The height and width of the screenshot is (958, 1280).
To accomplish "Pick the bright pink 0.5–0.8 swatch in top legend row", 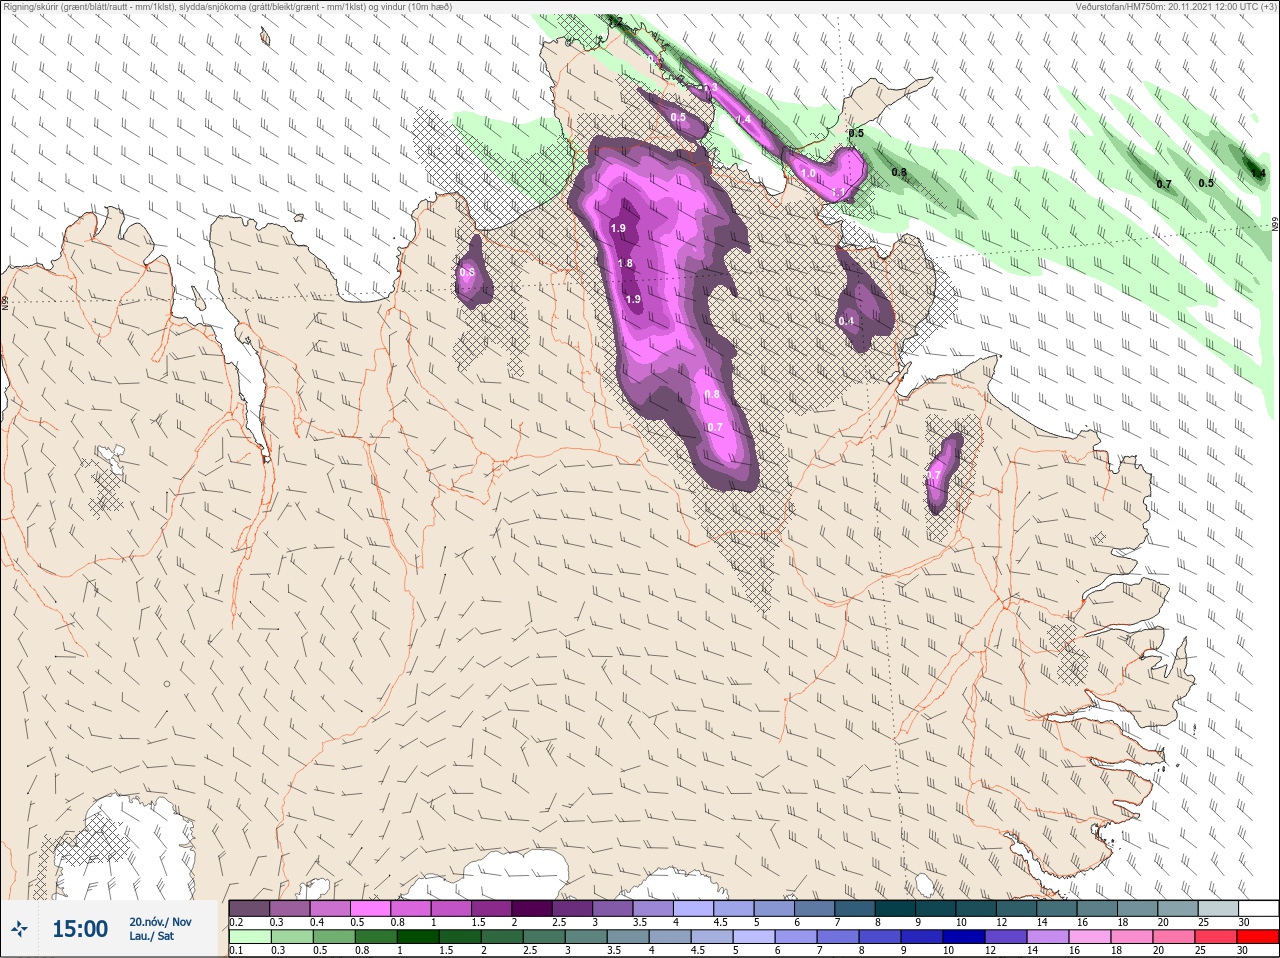I will coord(370,908).
